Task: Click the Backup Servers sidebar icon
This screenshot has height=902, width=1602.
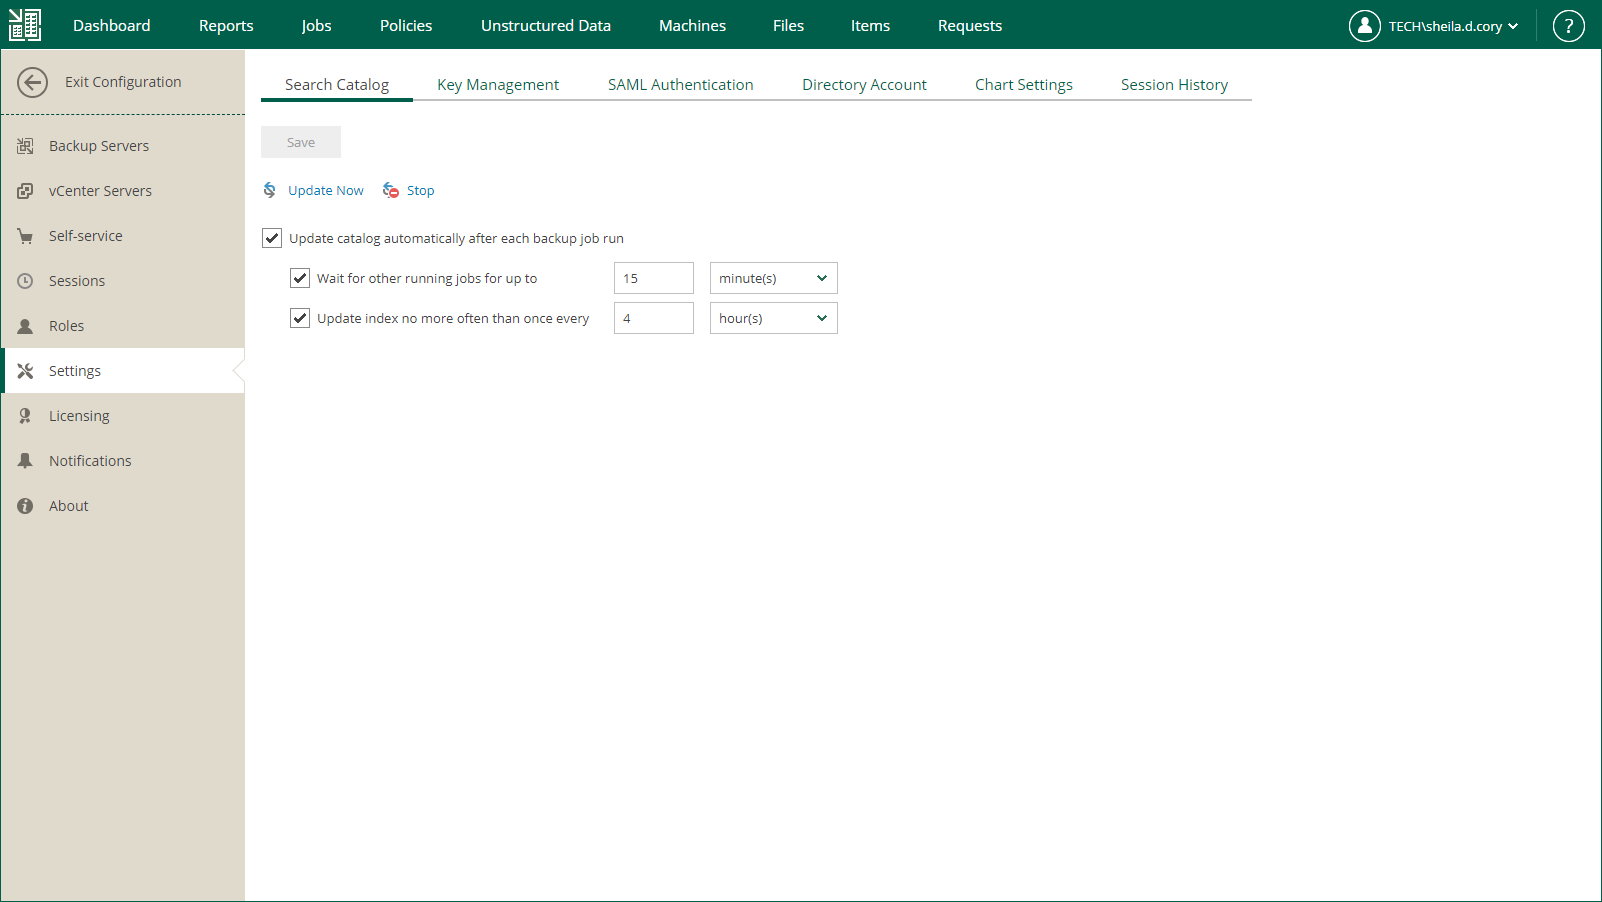Action: 25,146
